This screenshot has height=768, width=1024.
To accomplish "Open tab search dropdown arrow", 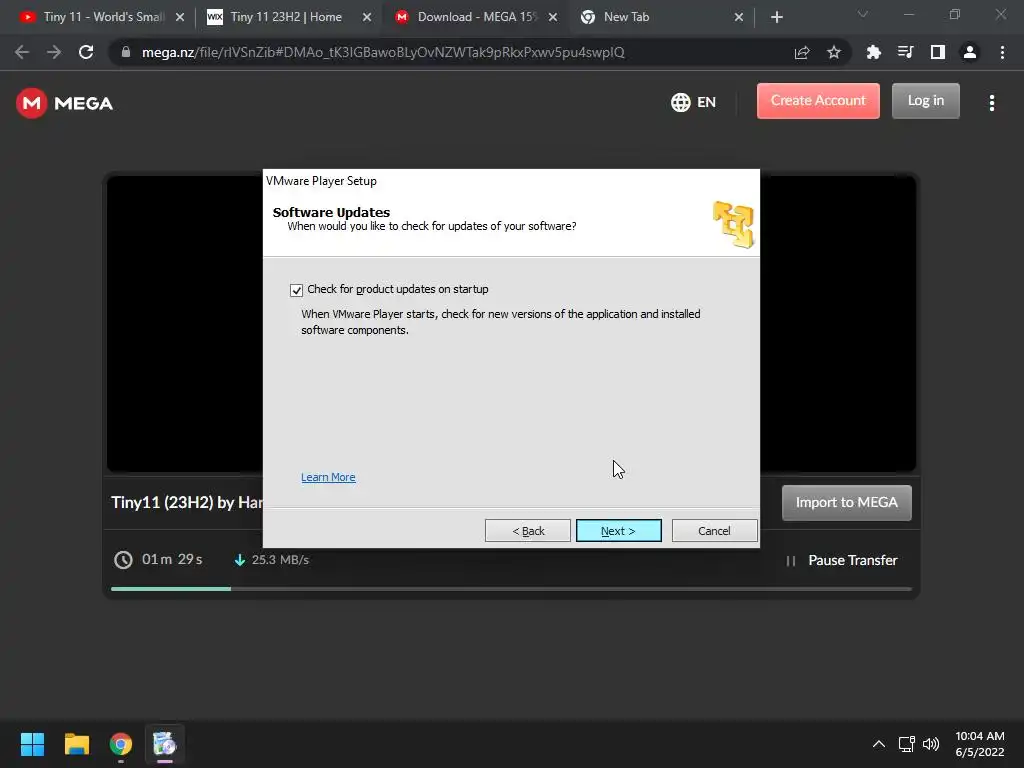I will point(863,14).
